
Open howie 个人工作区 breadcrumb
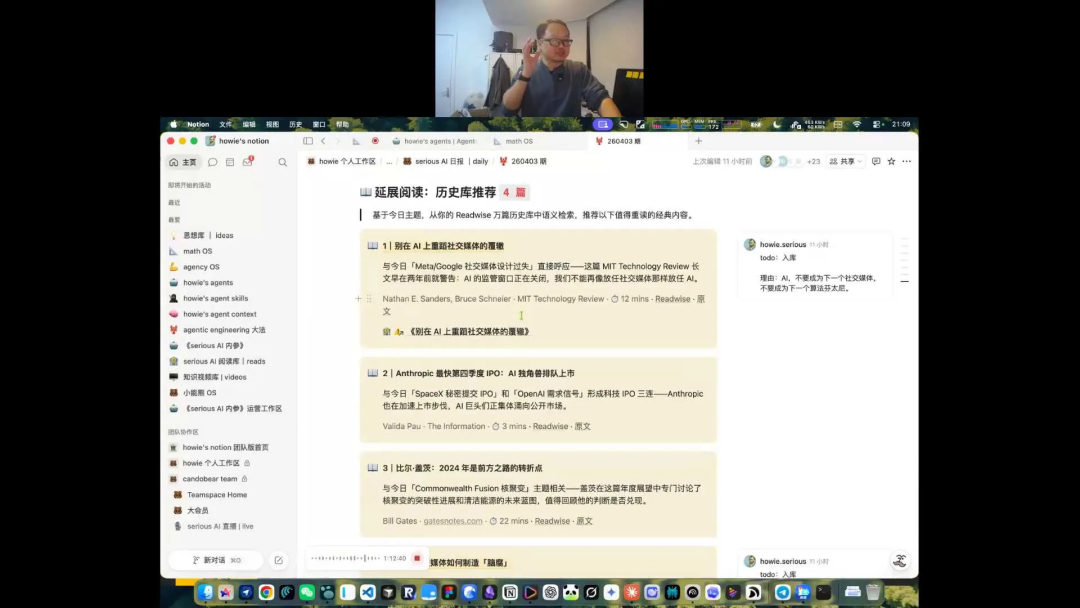click(341, 161)
